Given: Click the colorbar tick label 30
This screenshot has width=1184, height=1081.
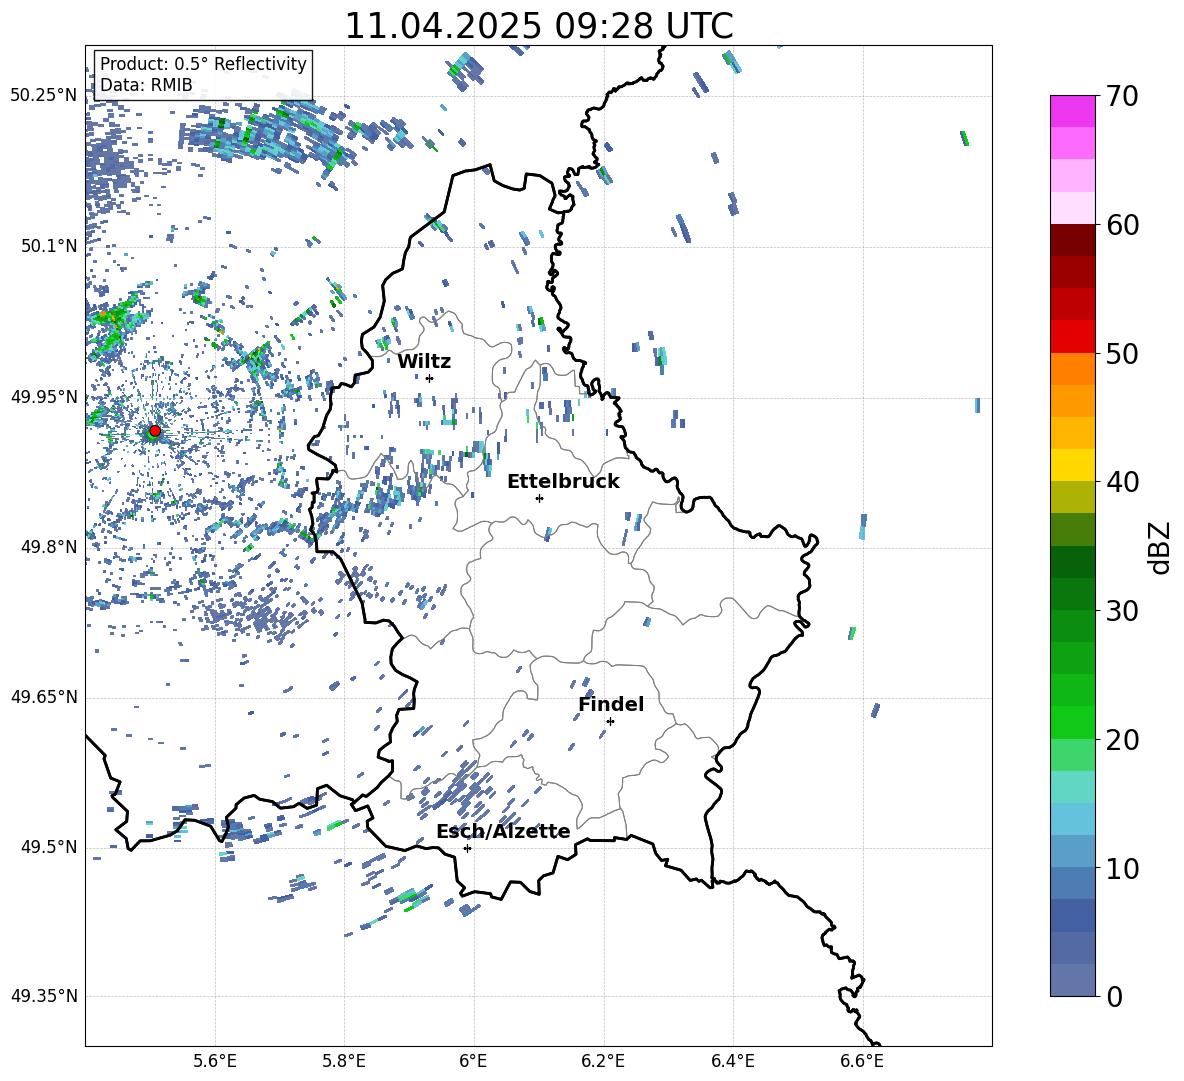Looking at the screenshot, I should tap(1122, 611).
